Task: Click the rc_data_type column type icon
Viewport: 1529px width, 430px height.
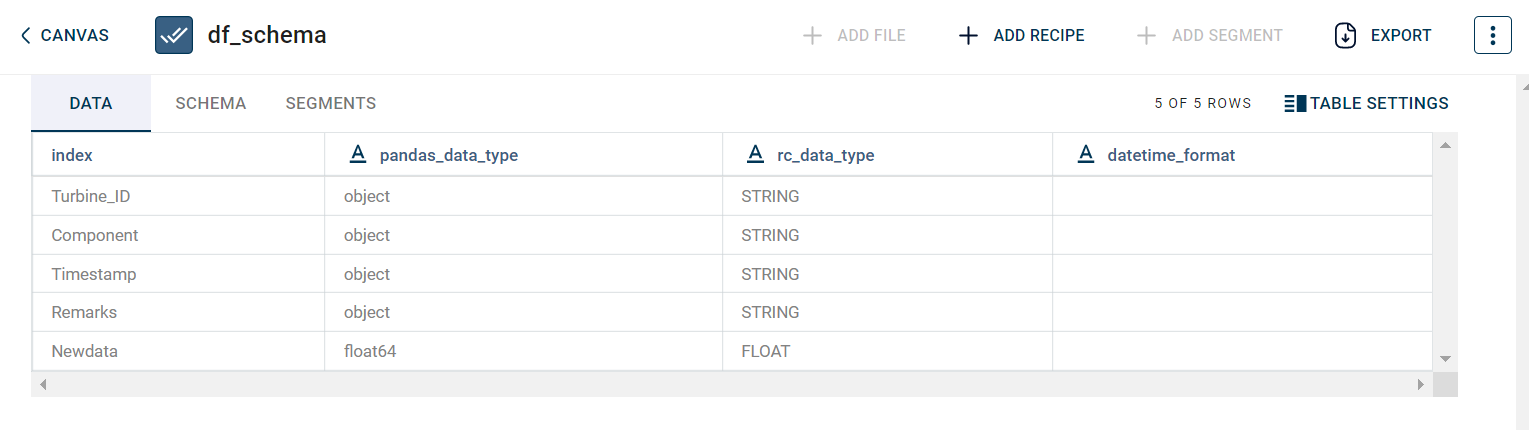Action: 756,155
